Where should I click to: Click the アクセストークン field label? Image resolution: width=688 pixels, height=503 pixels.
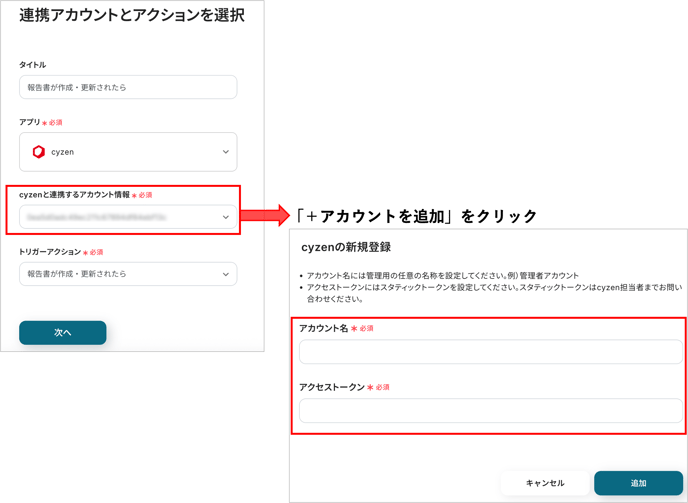332,387
